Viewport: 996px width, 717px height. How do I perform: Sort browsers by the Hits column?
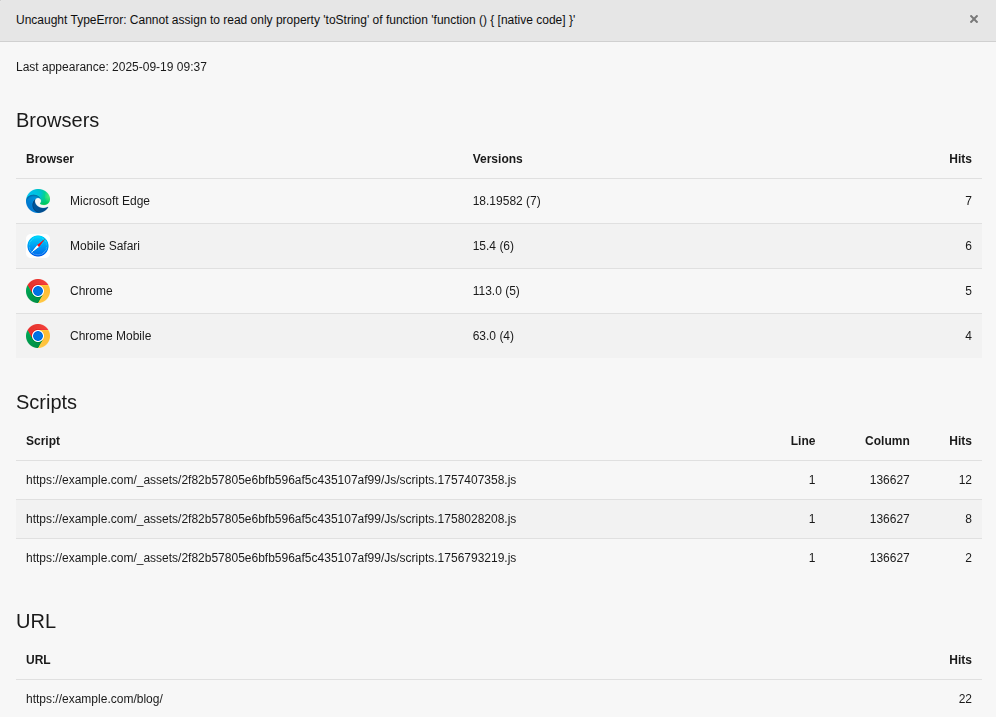click(x=960, y=159)
